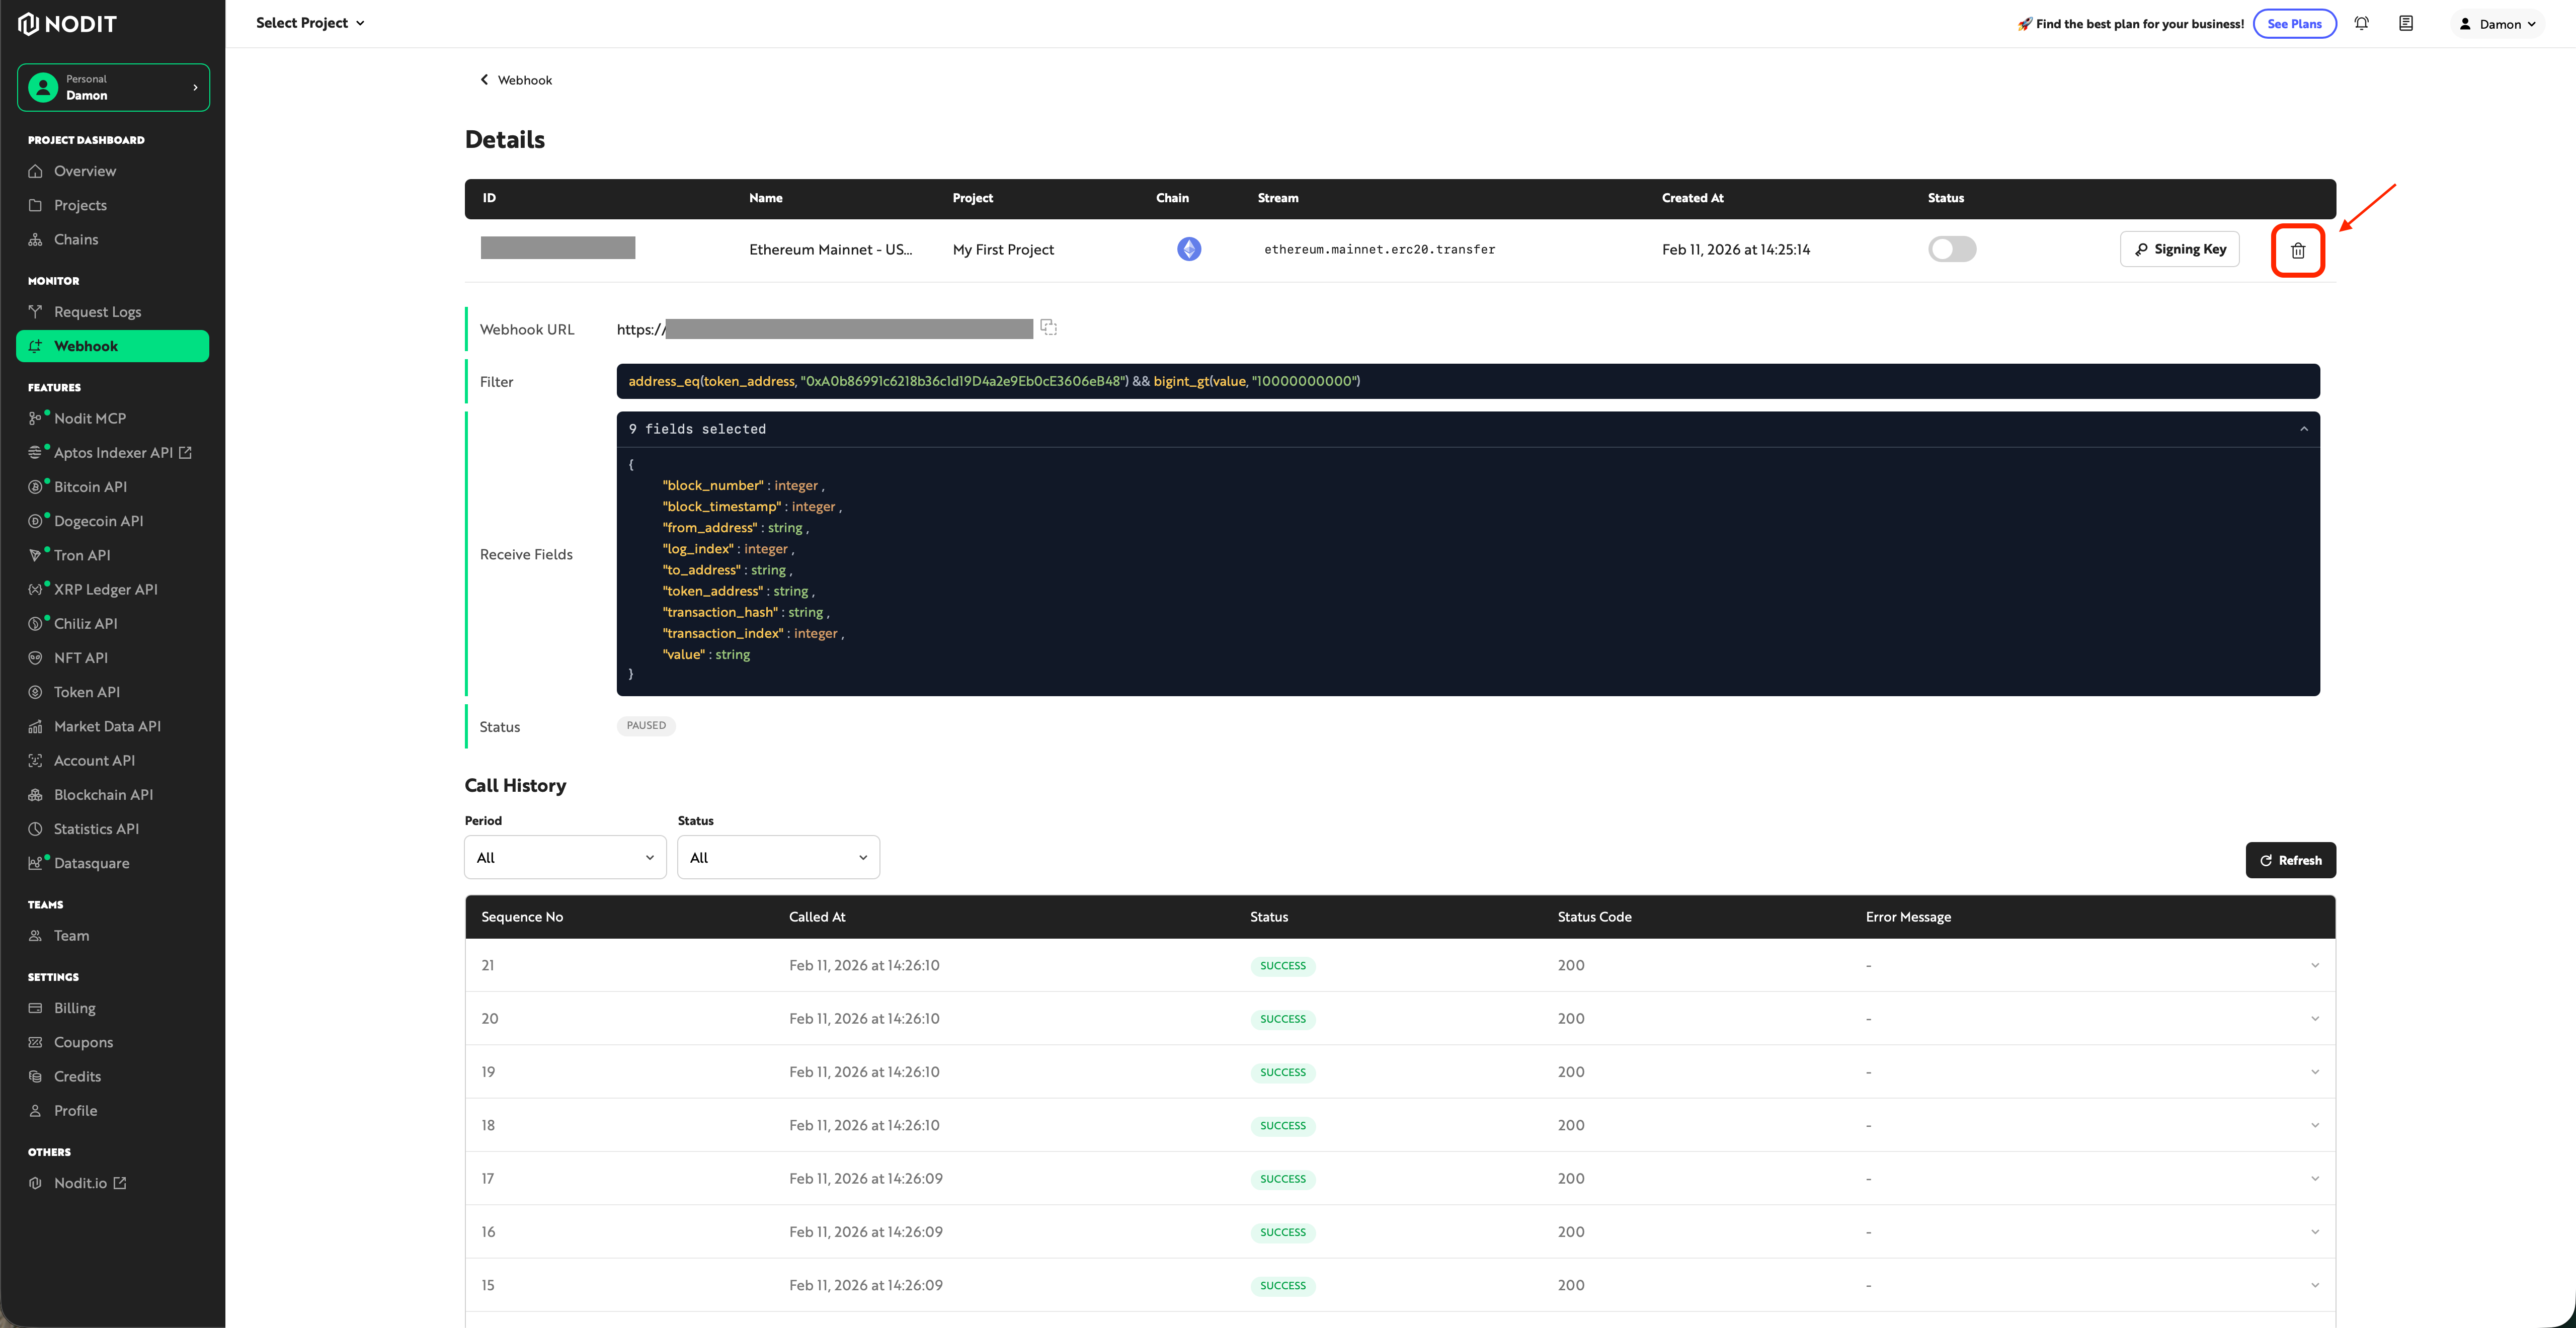Image resolution: width=2576 pixels, height=1328 pixels.
Task: Go back using the Webhook back arrow
Action: coord(485,79)
